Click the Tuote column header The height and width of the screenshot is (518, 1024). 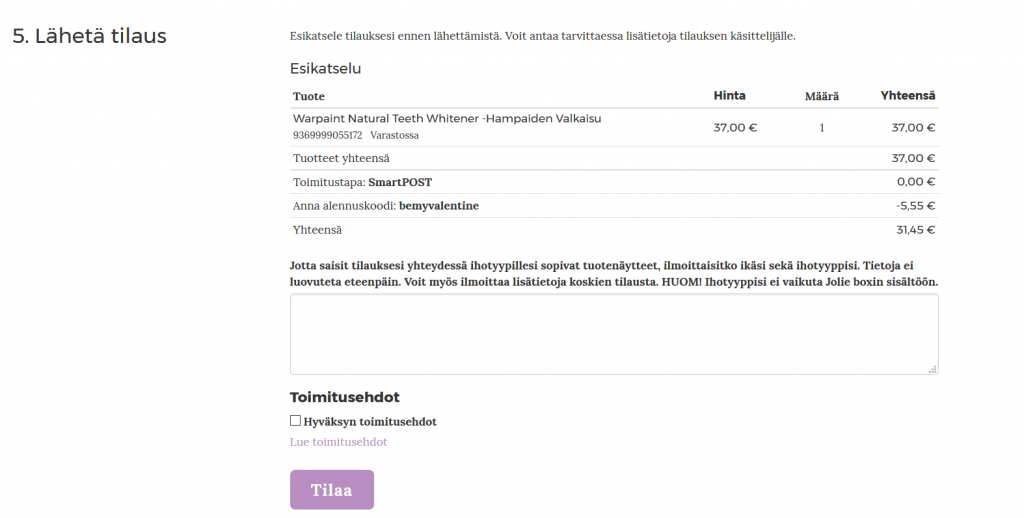tap(308, 96)
